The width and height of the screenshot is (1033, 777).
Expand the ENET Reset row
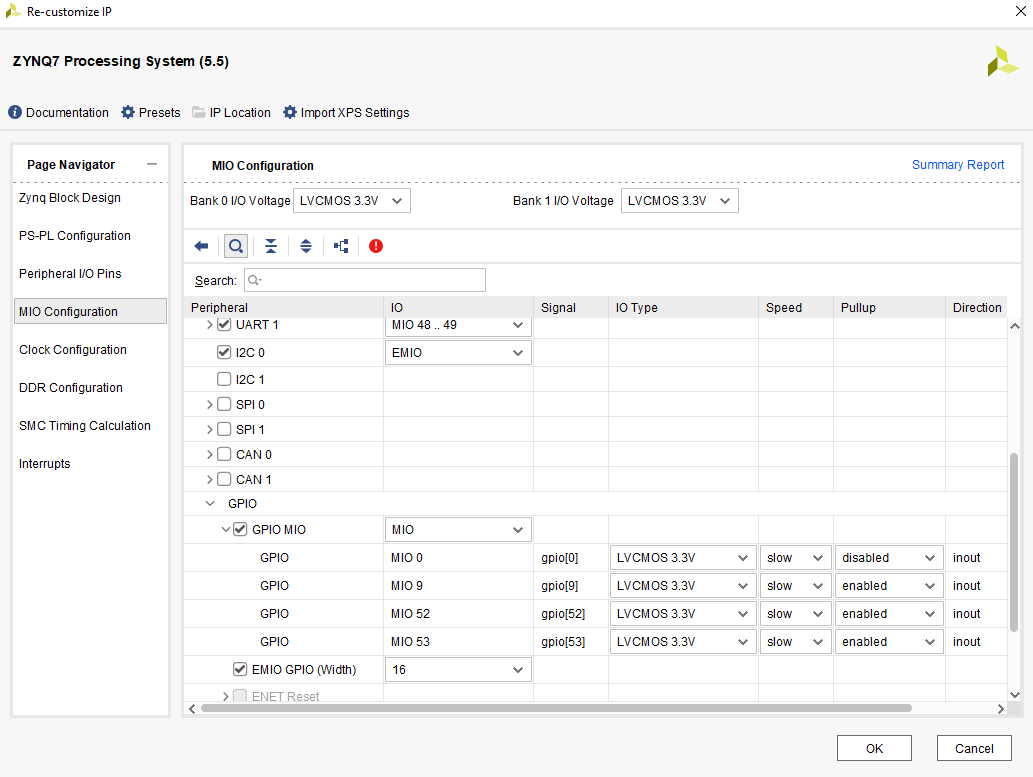click(x=226, y=696)
